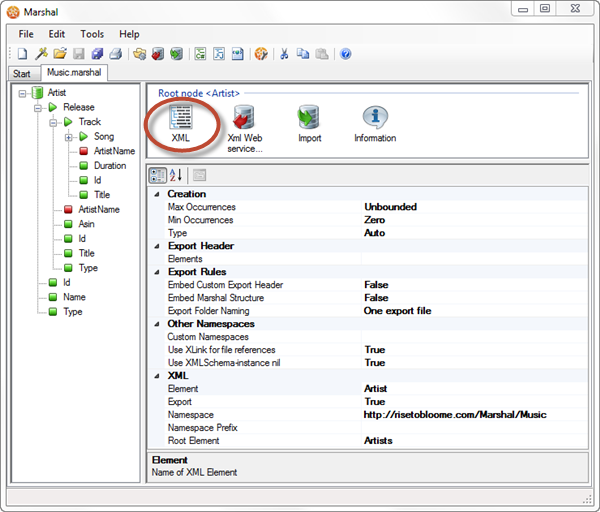Open the Help menu
This screenshot has height=512, width=600.
point(129,34)
